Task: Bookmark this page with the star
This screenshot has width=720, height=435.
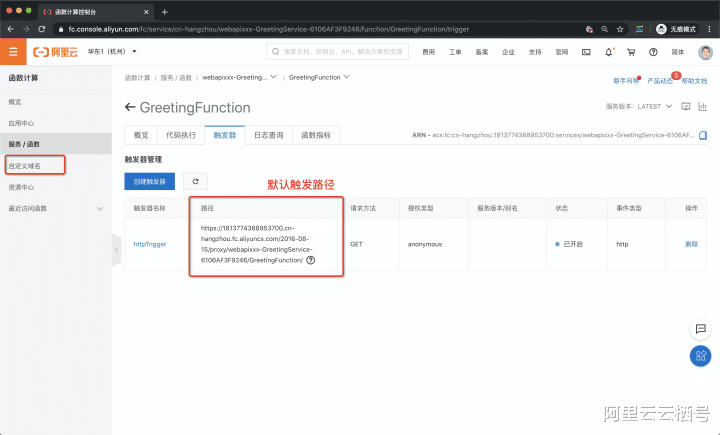Action: tap(620, 29)
